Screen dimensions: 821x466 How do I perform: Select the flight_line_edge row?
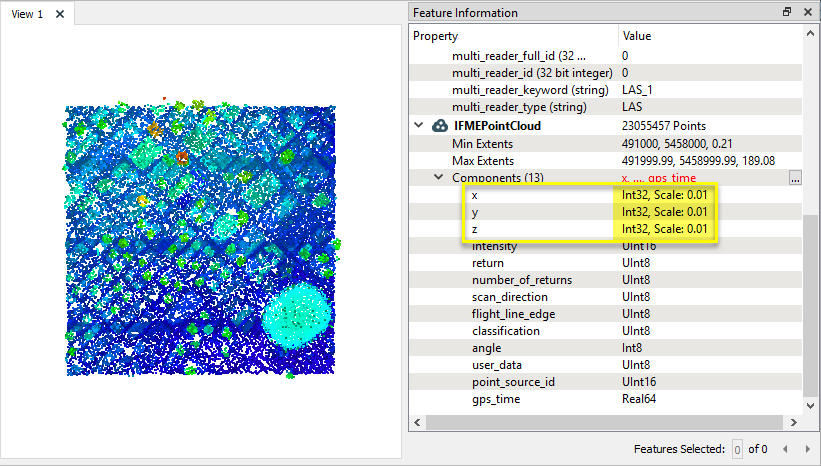[605, 314]
